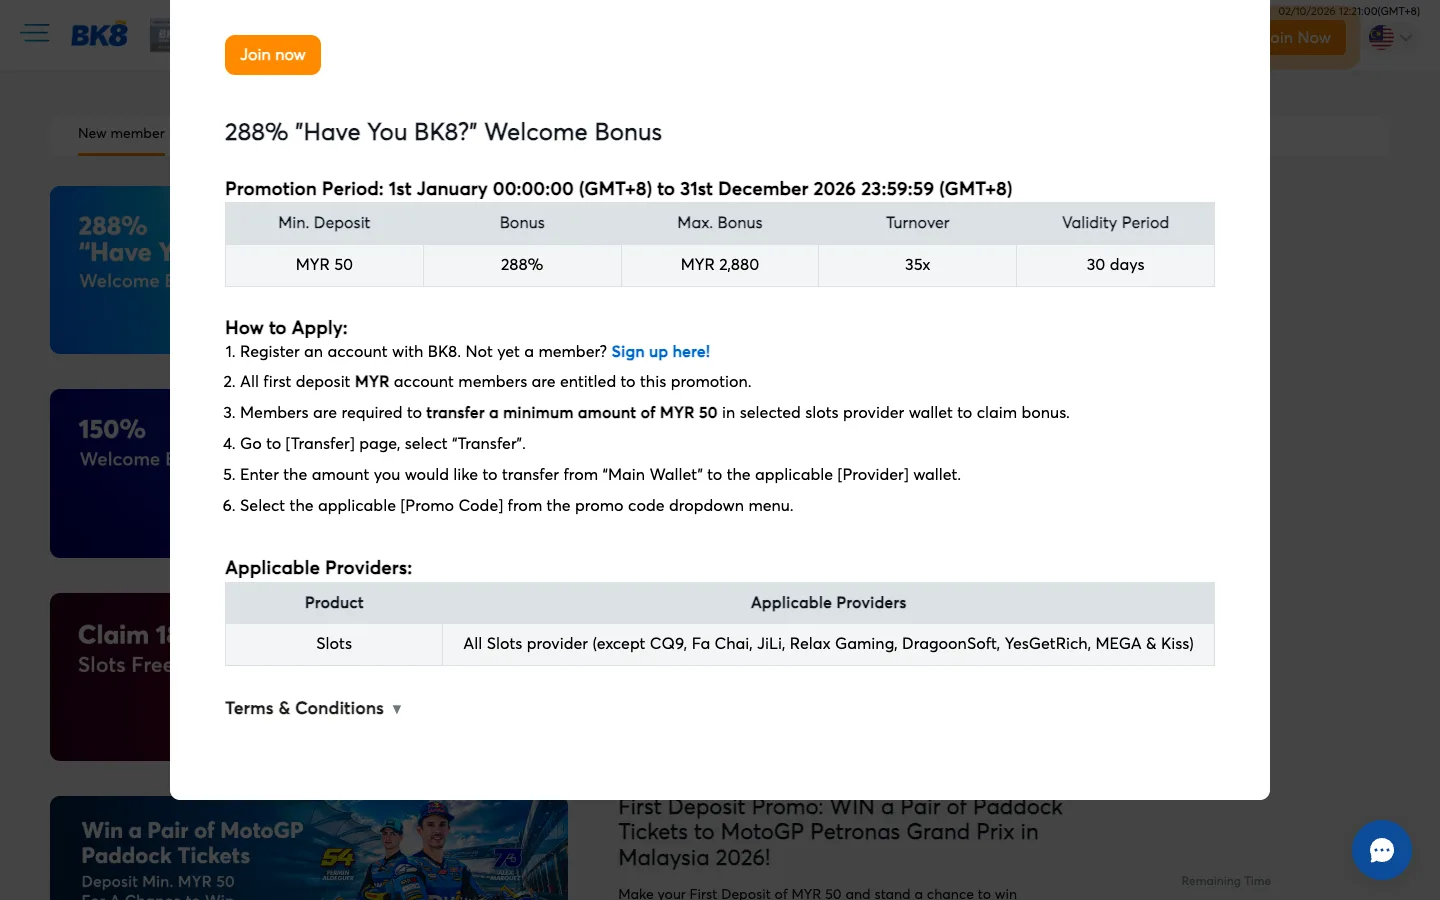Click the Bonus column header
The height and width of the screenshot is (900, 1440).
coord(522,223)
